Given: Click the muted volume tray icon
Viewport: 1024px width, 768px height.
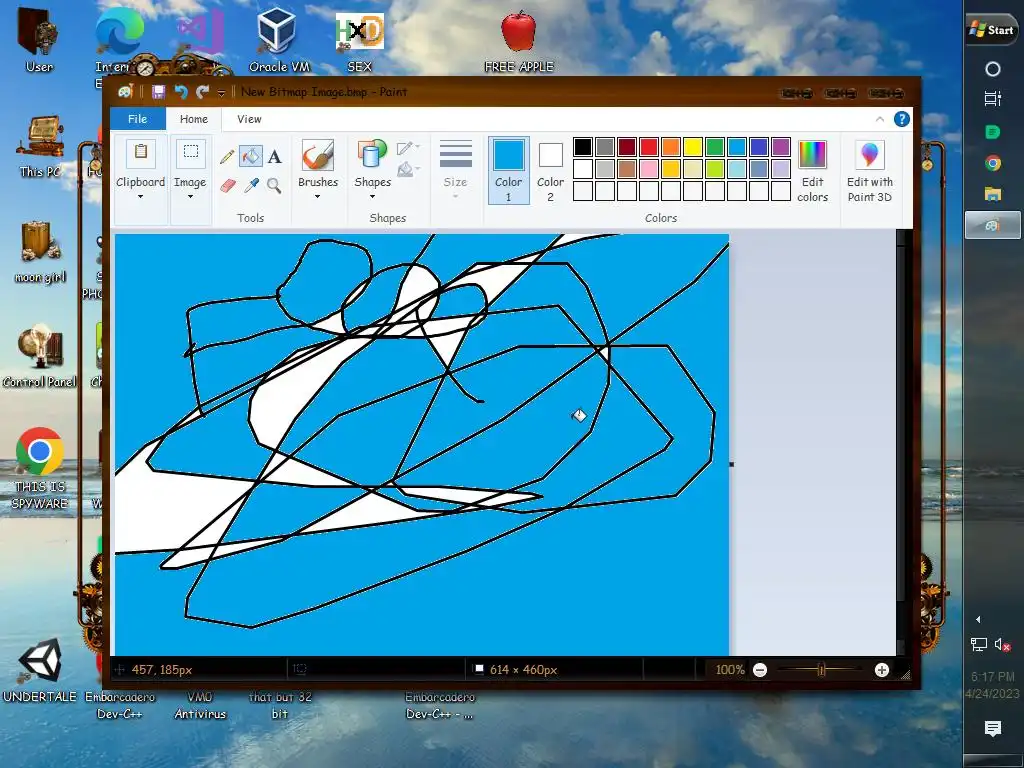Looking at the screenshot, I should (1003, 645).
